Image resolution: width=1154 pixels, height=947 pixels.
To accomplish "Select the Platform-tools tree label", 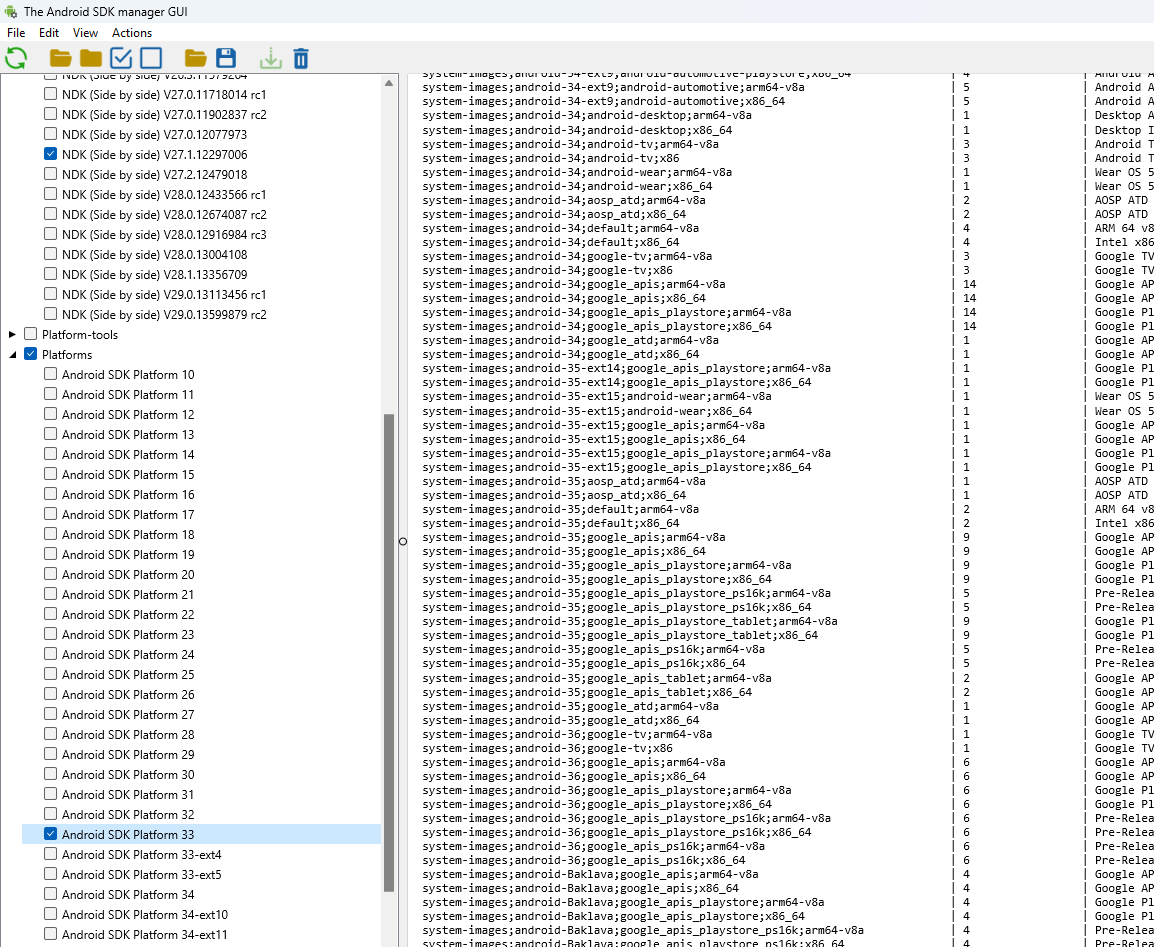I will [x=79, y=335].
